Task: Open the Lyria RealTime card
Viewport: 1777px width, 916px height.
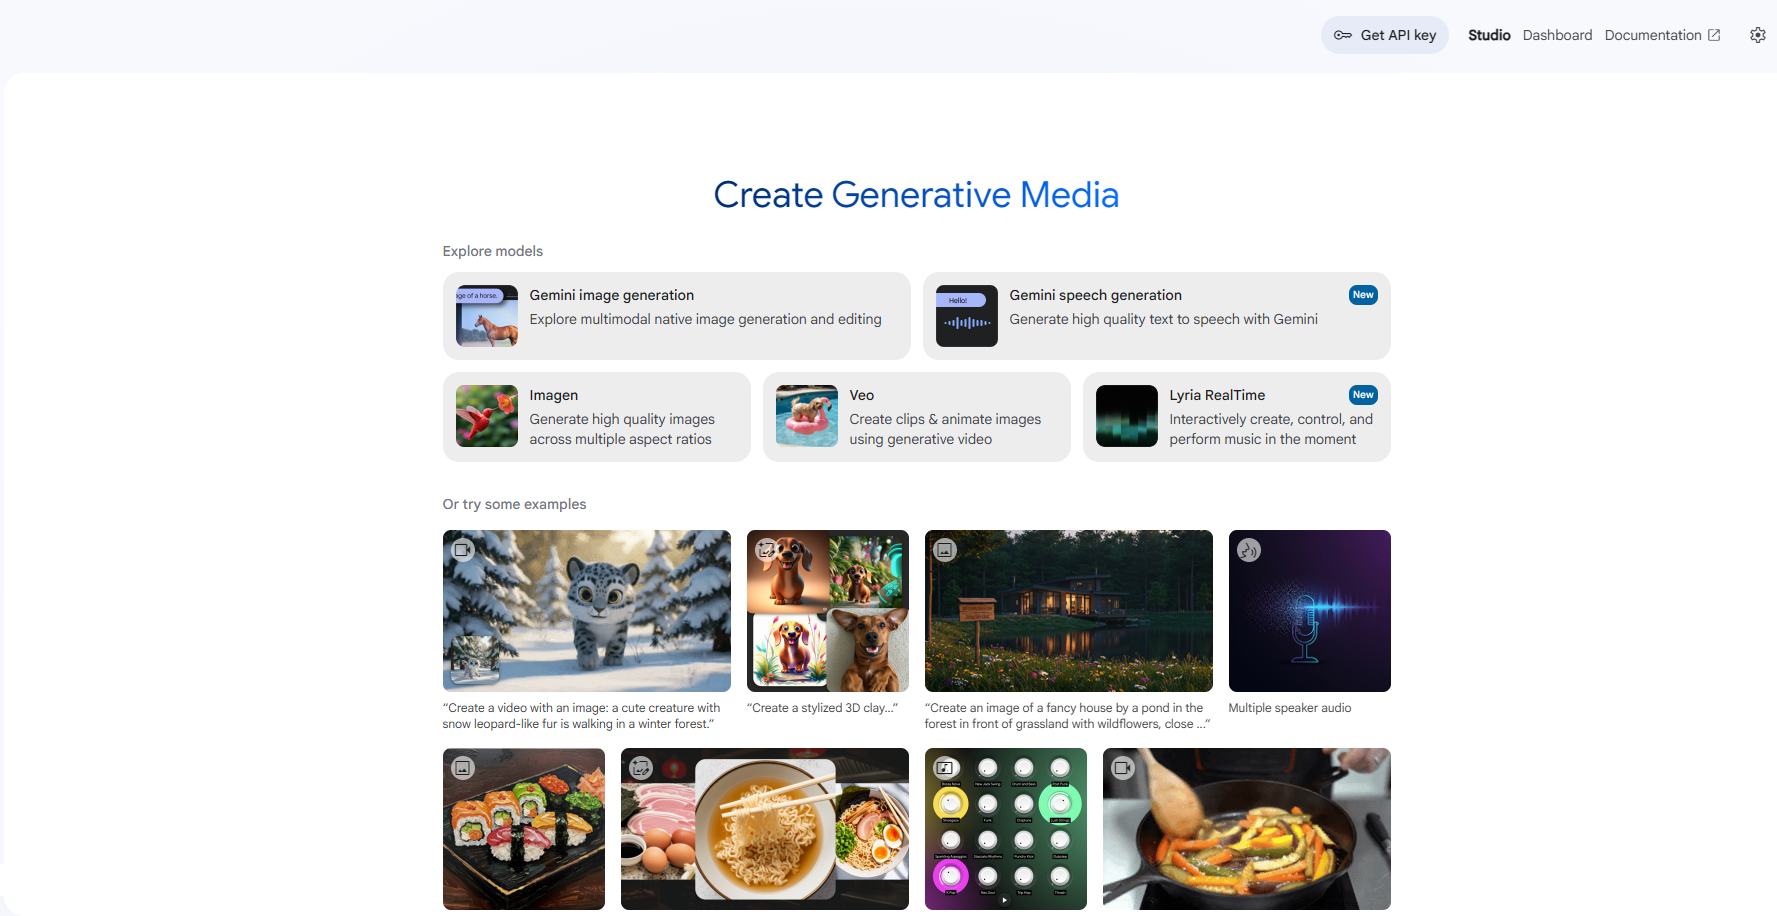Action: [1237, 417]
